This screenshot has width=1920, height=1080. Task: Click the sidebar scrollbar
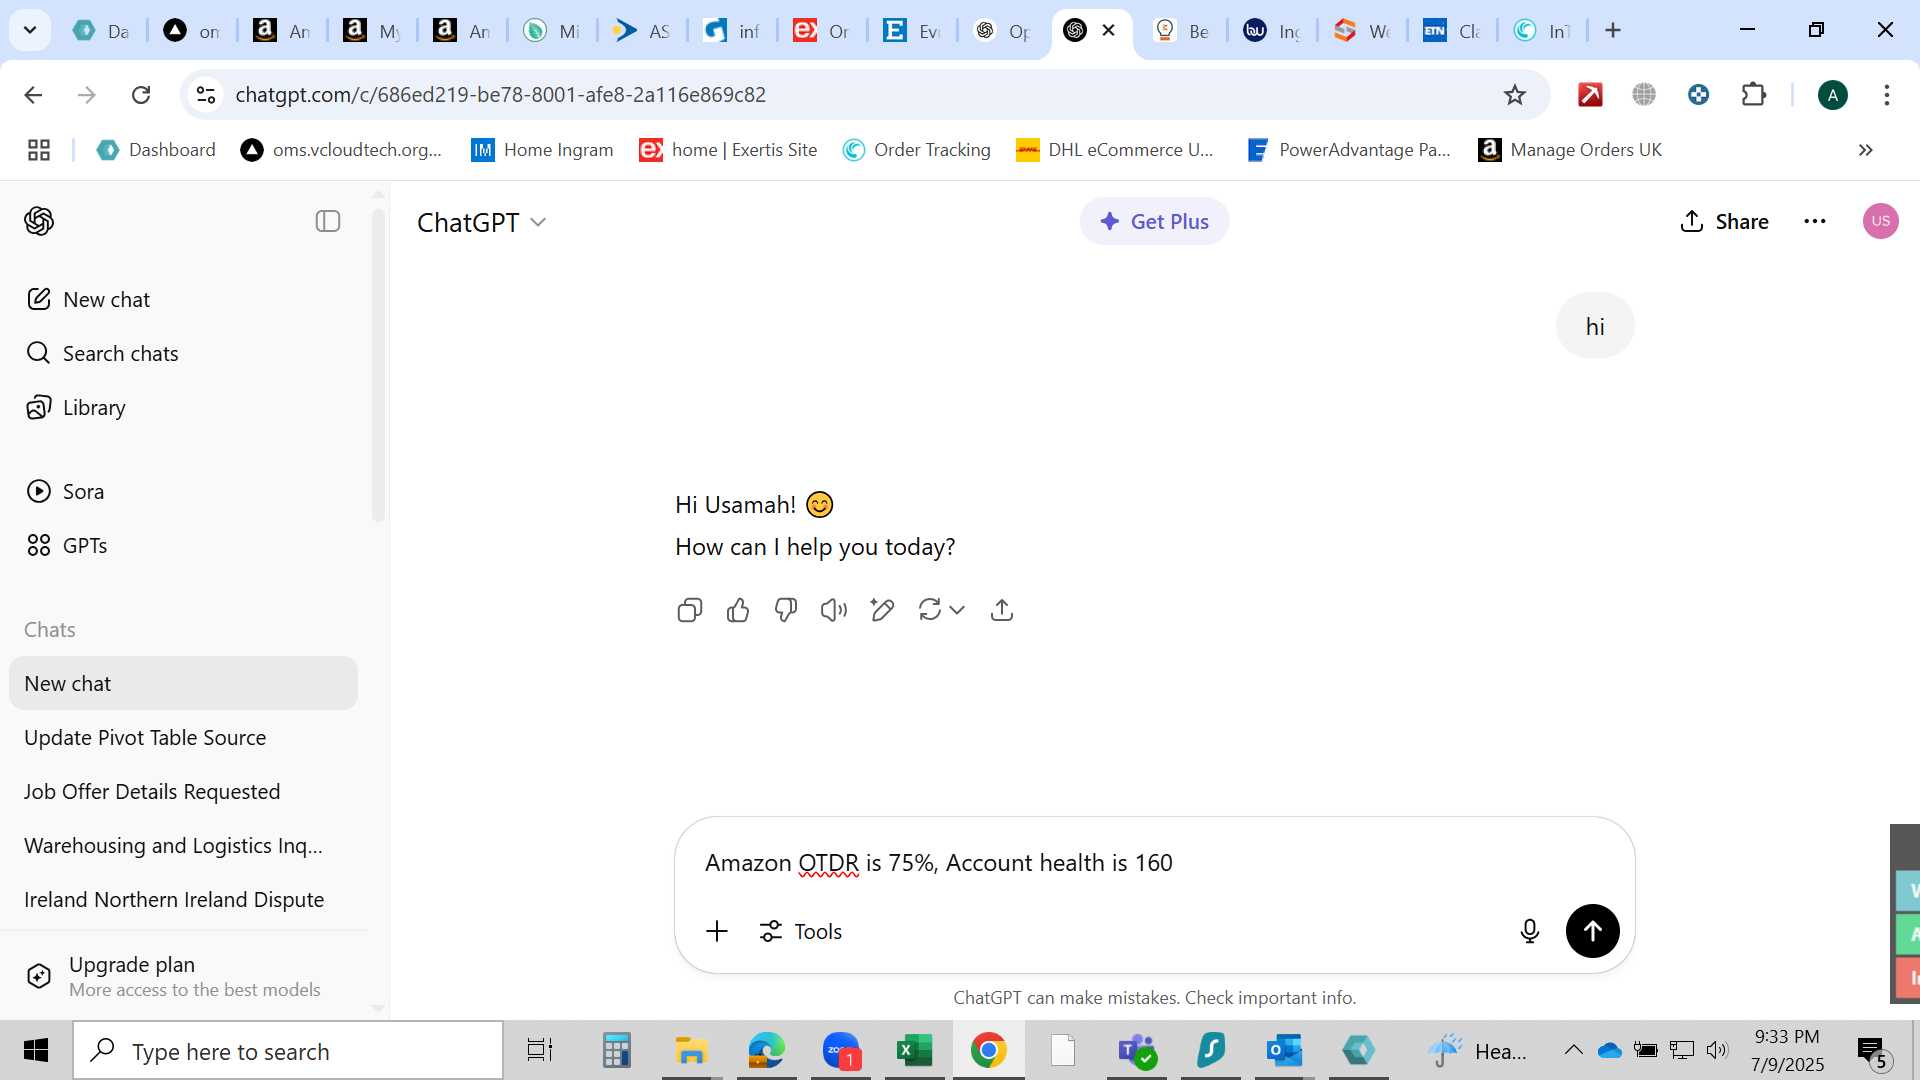click(x=378, y=365)
